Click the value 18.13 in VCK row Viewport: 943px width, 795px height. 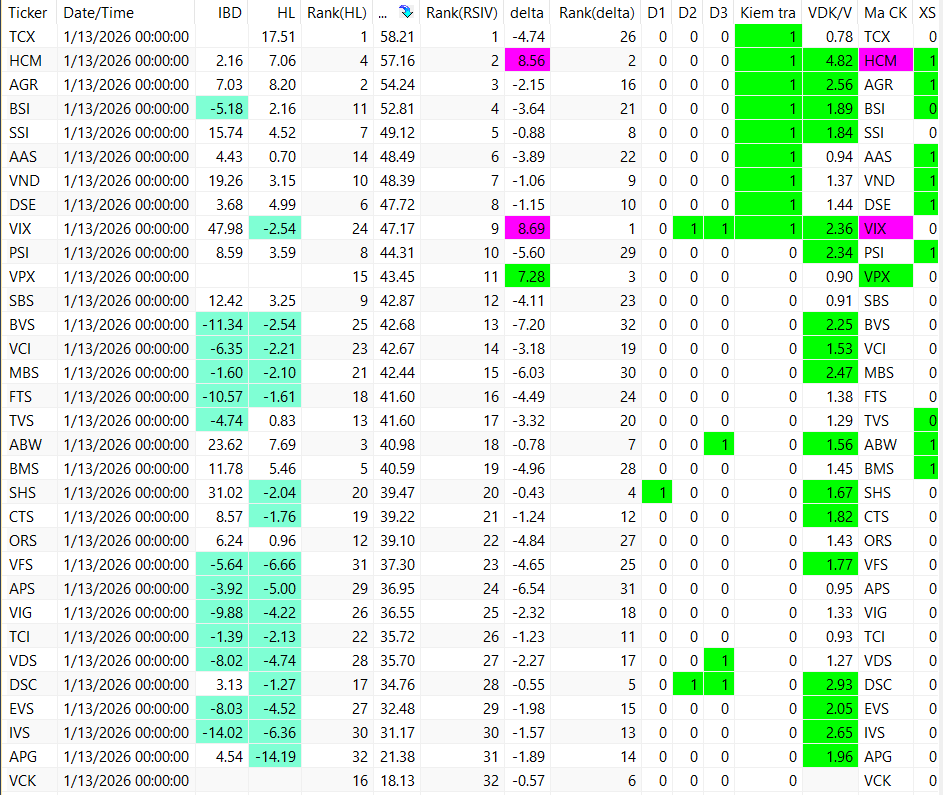click(x=397, y=781)
